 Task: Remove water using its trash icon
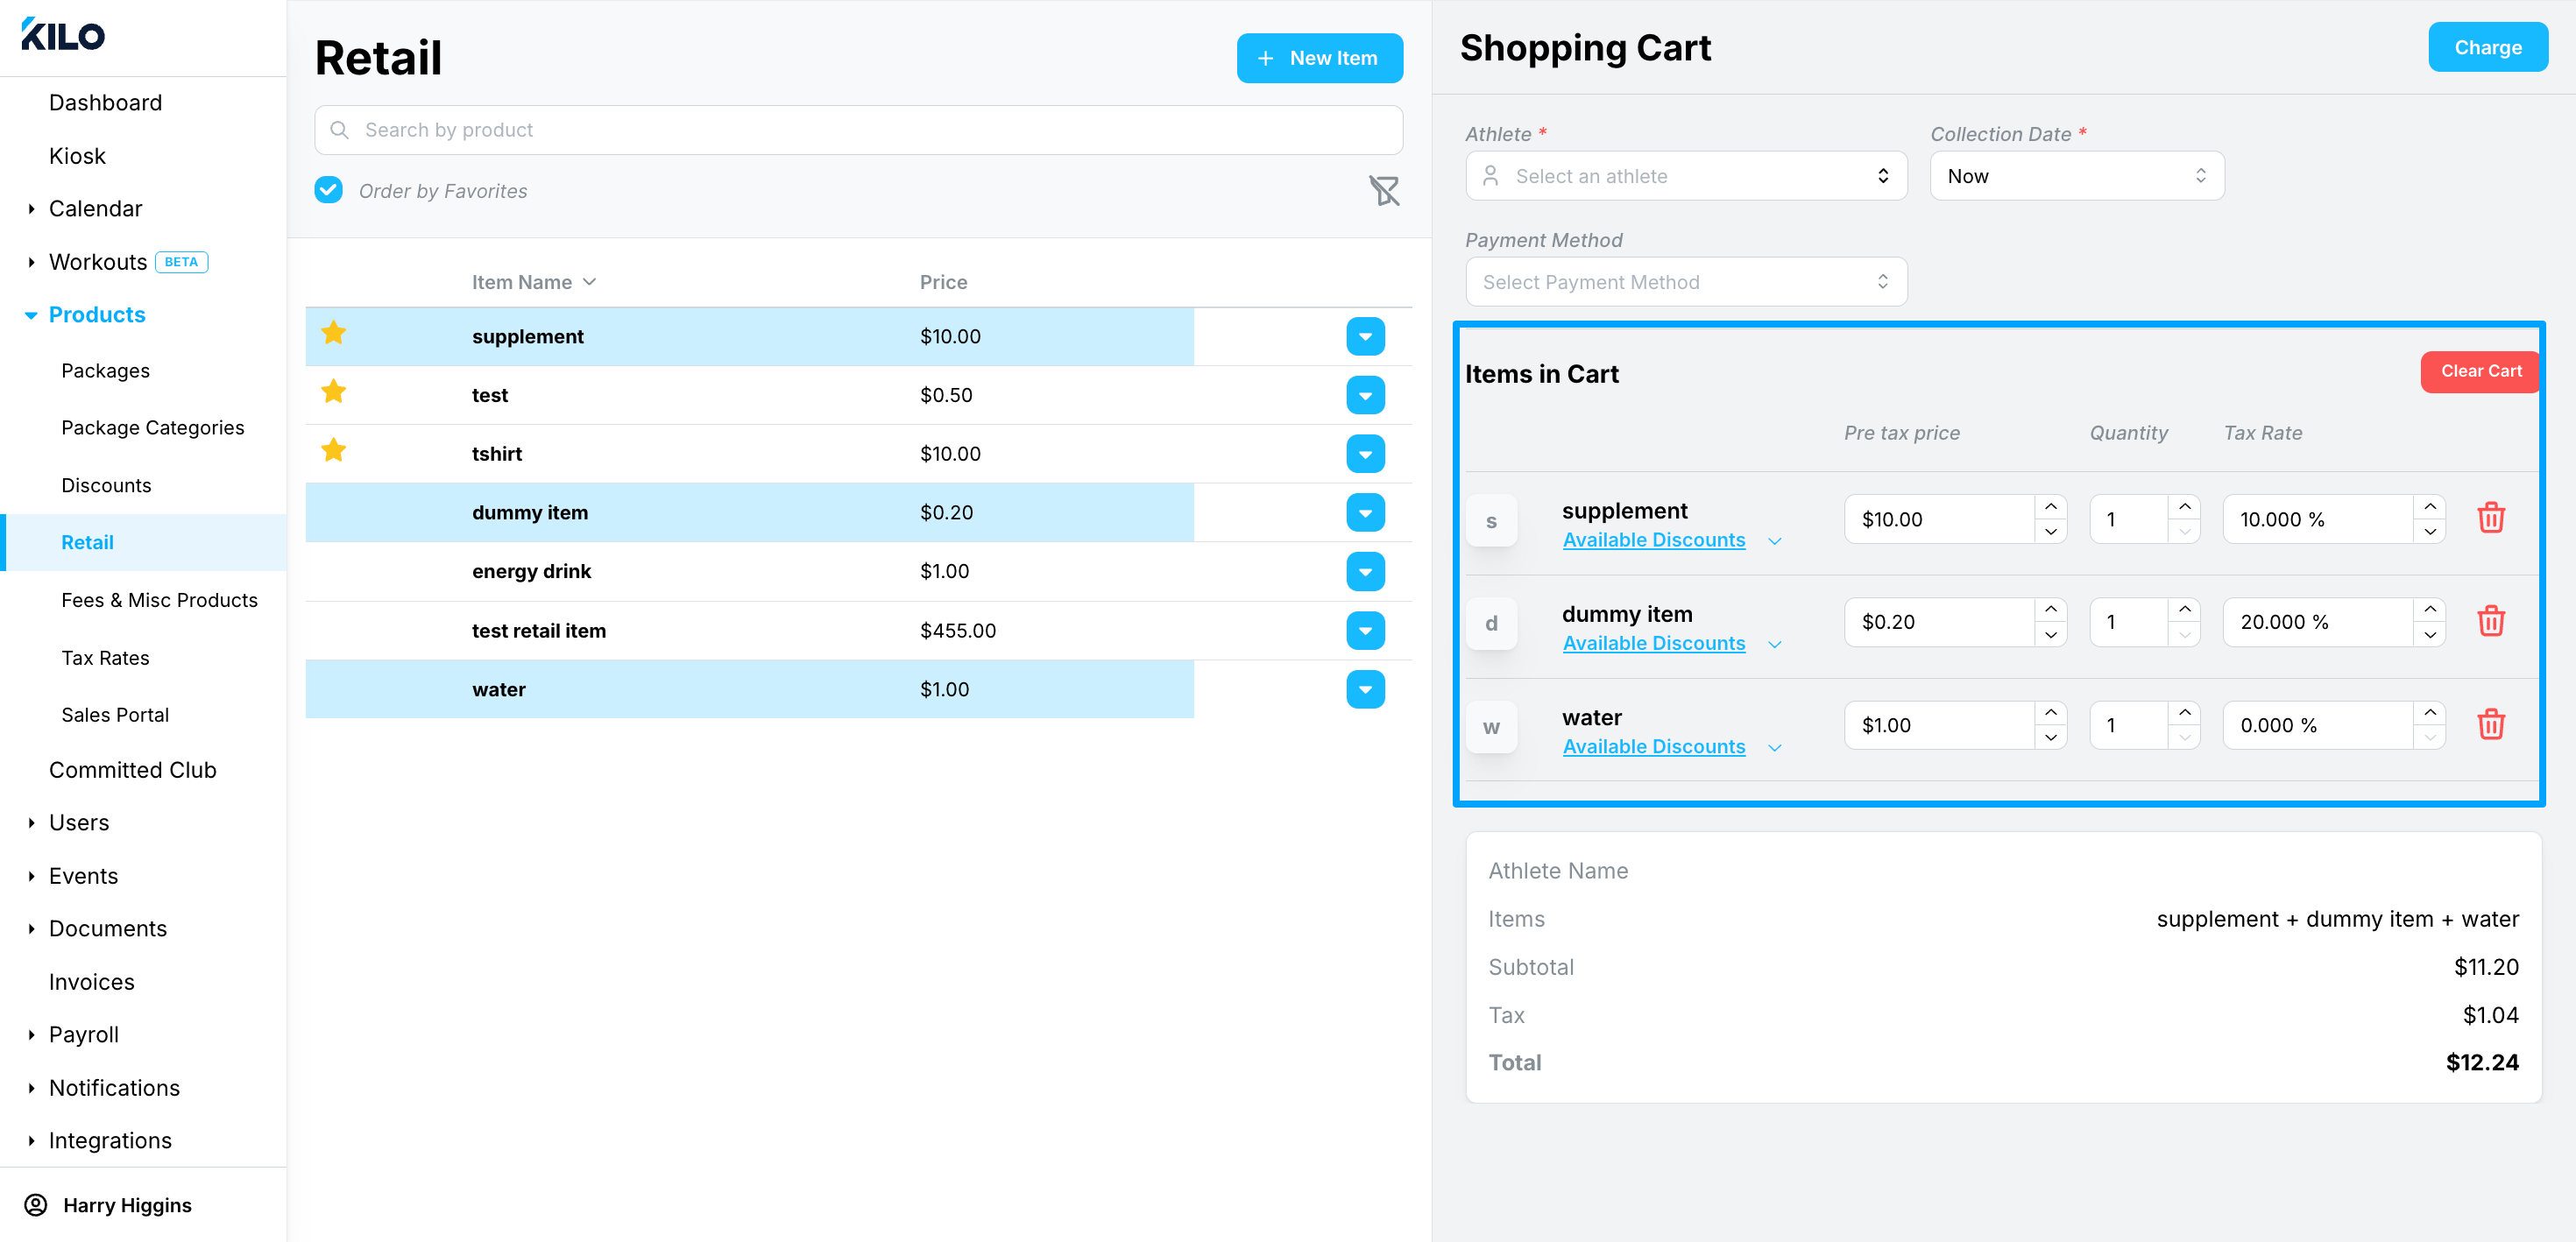point(2490,724)
